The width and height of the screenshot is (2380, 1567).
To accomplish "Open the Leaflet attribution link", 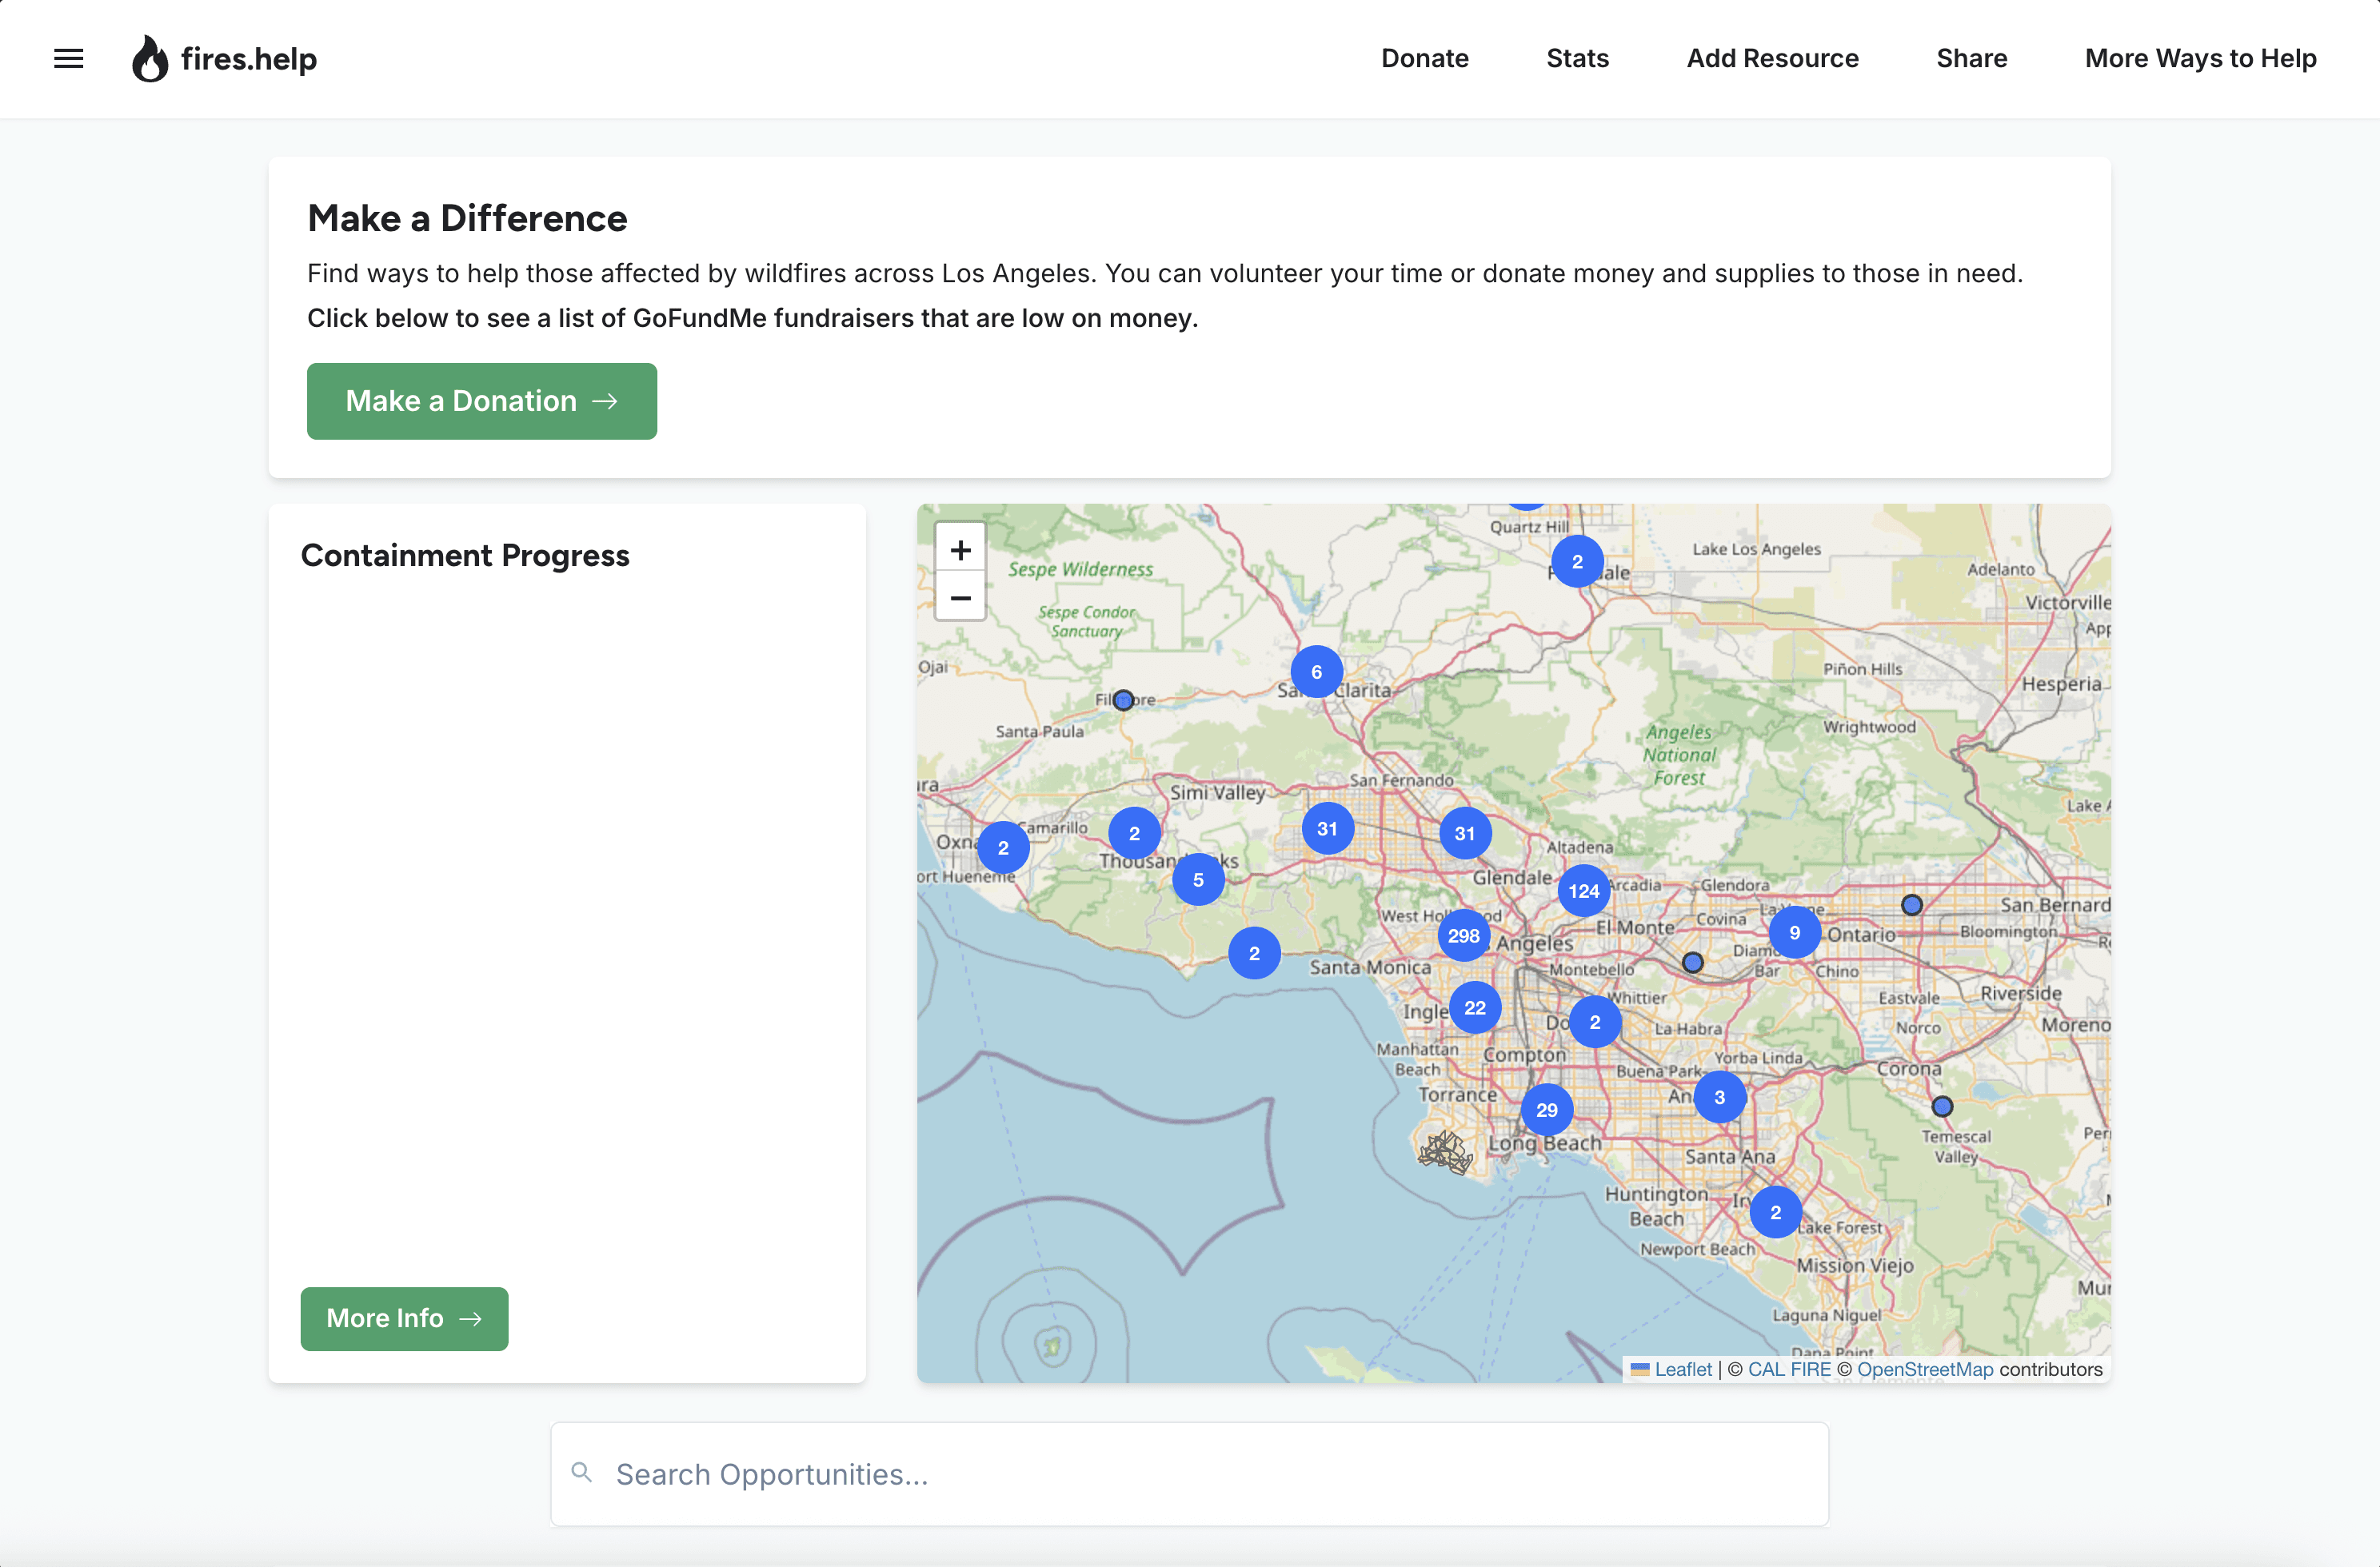I will [1682, 1369].
